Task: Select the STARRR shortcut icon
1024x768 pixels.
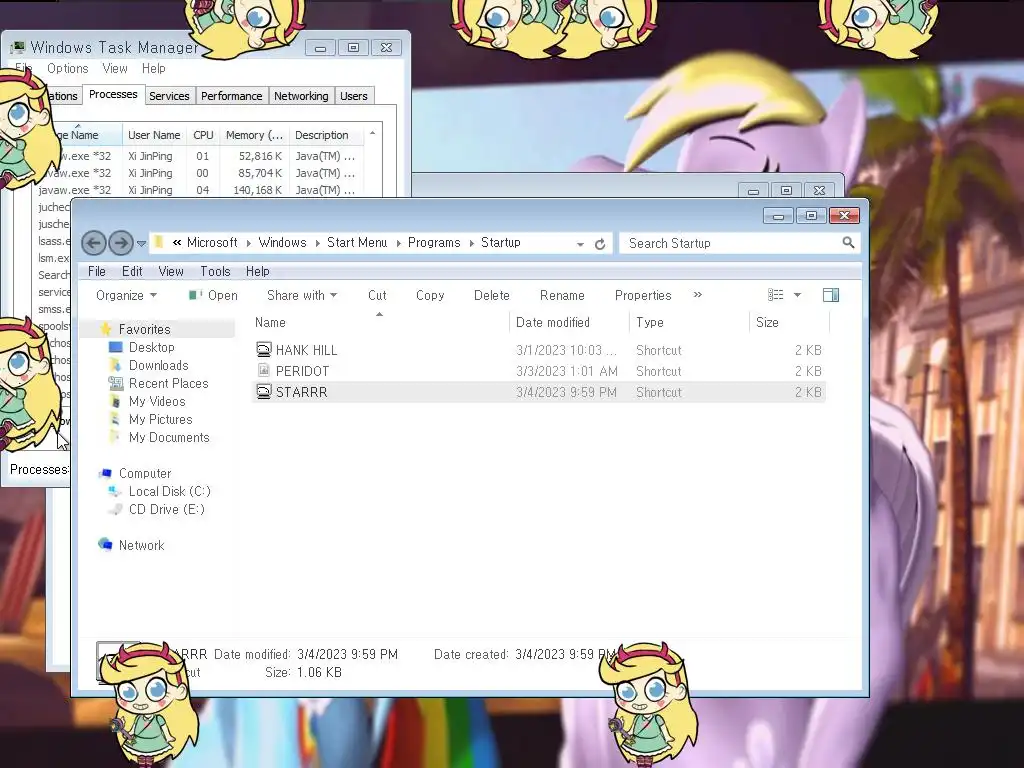Action: [263, 391]
